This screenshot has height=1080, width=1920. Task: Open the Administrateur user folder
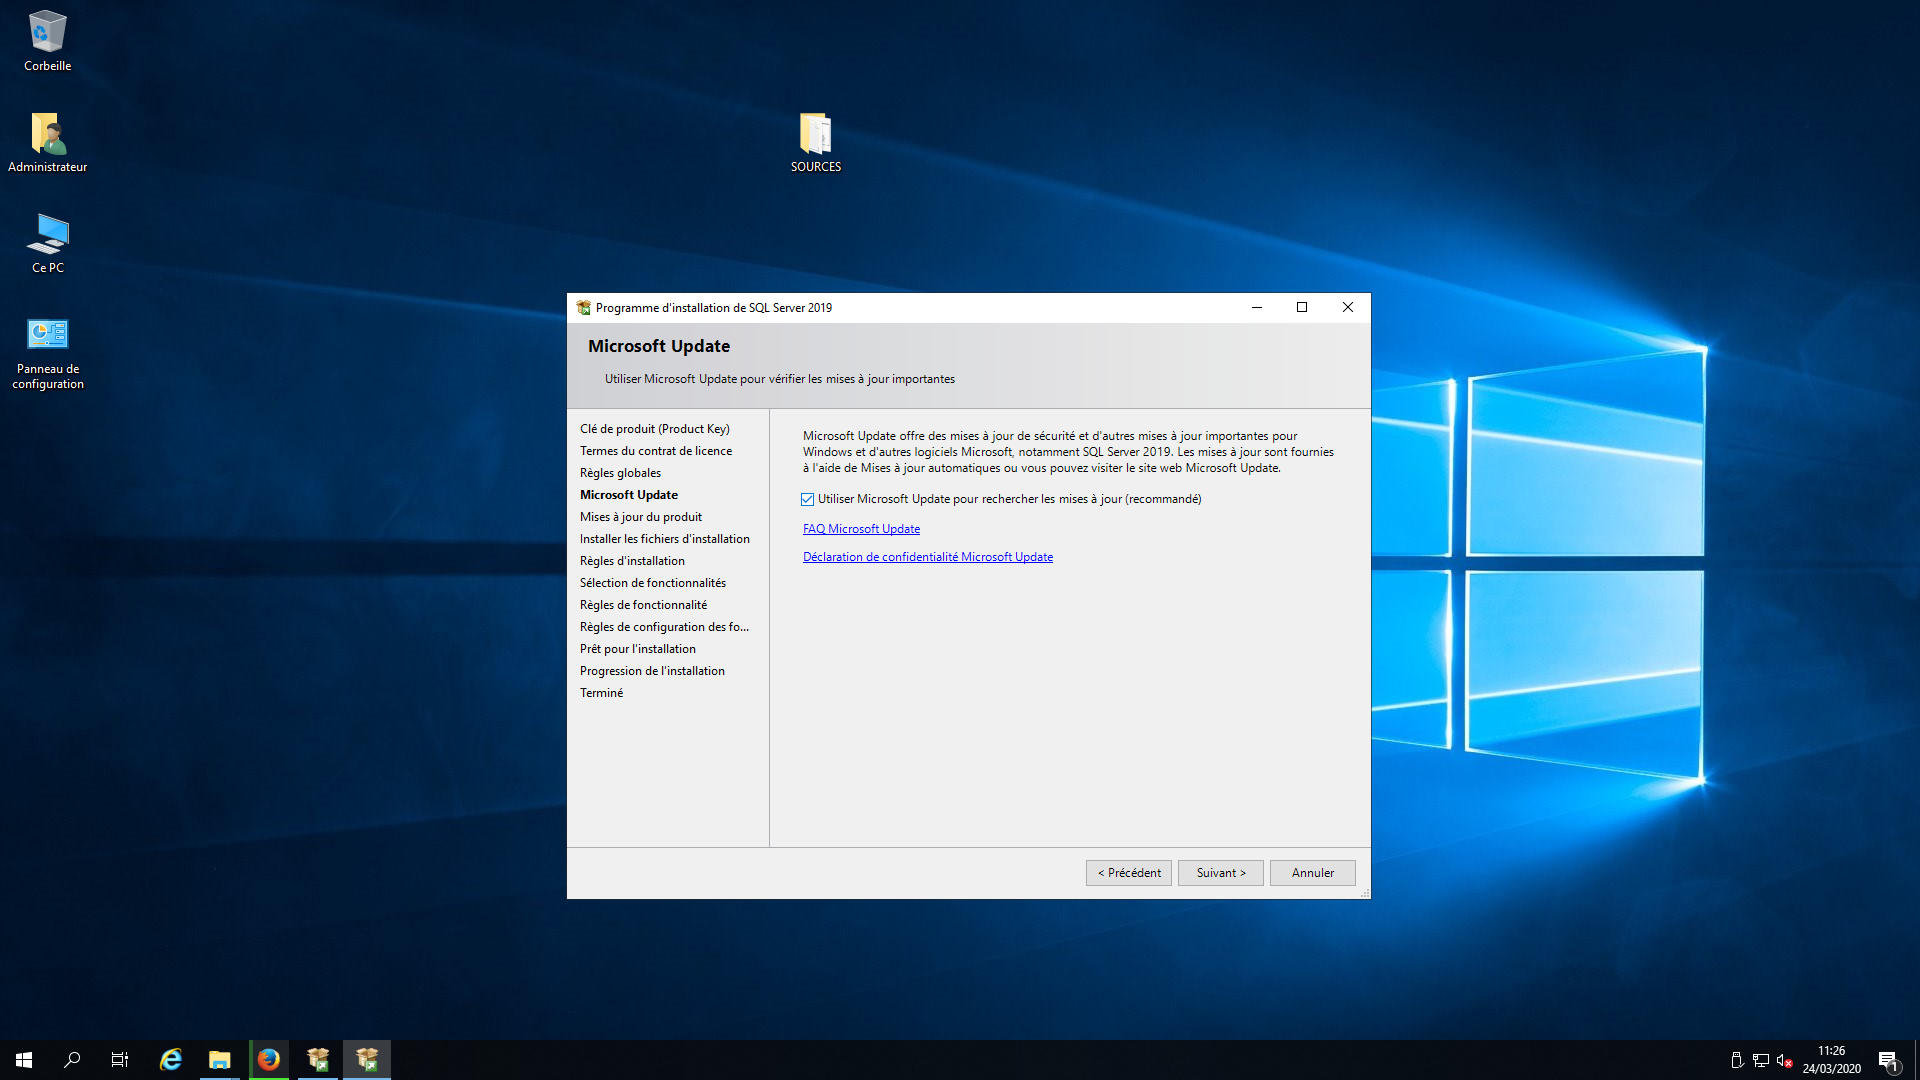(47, 135)
